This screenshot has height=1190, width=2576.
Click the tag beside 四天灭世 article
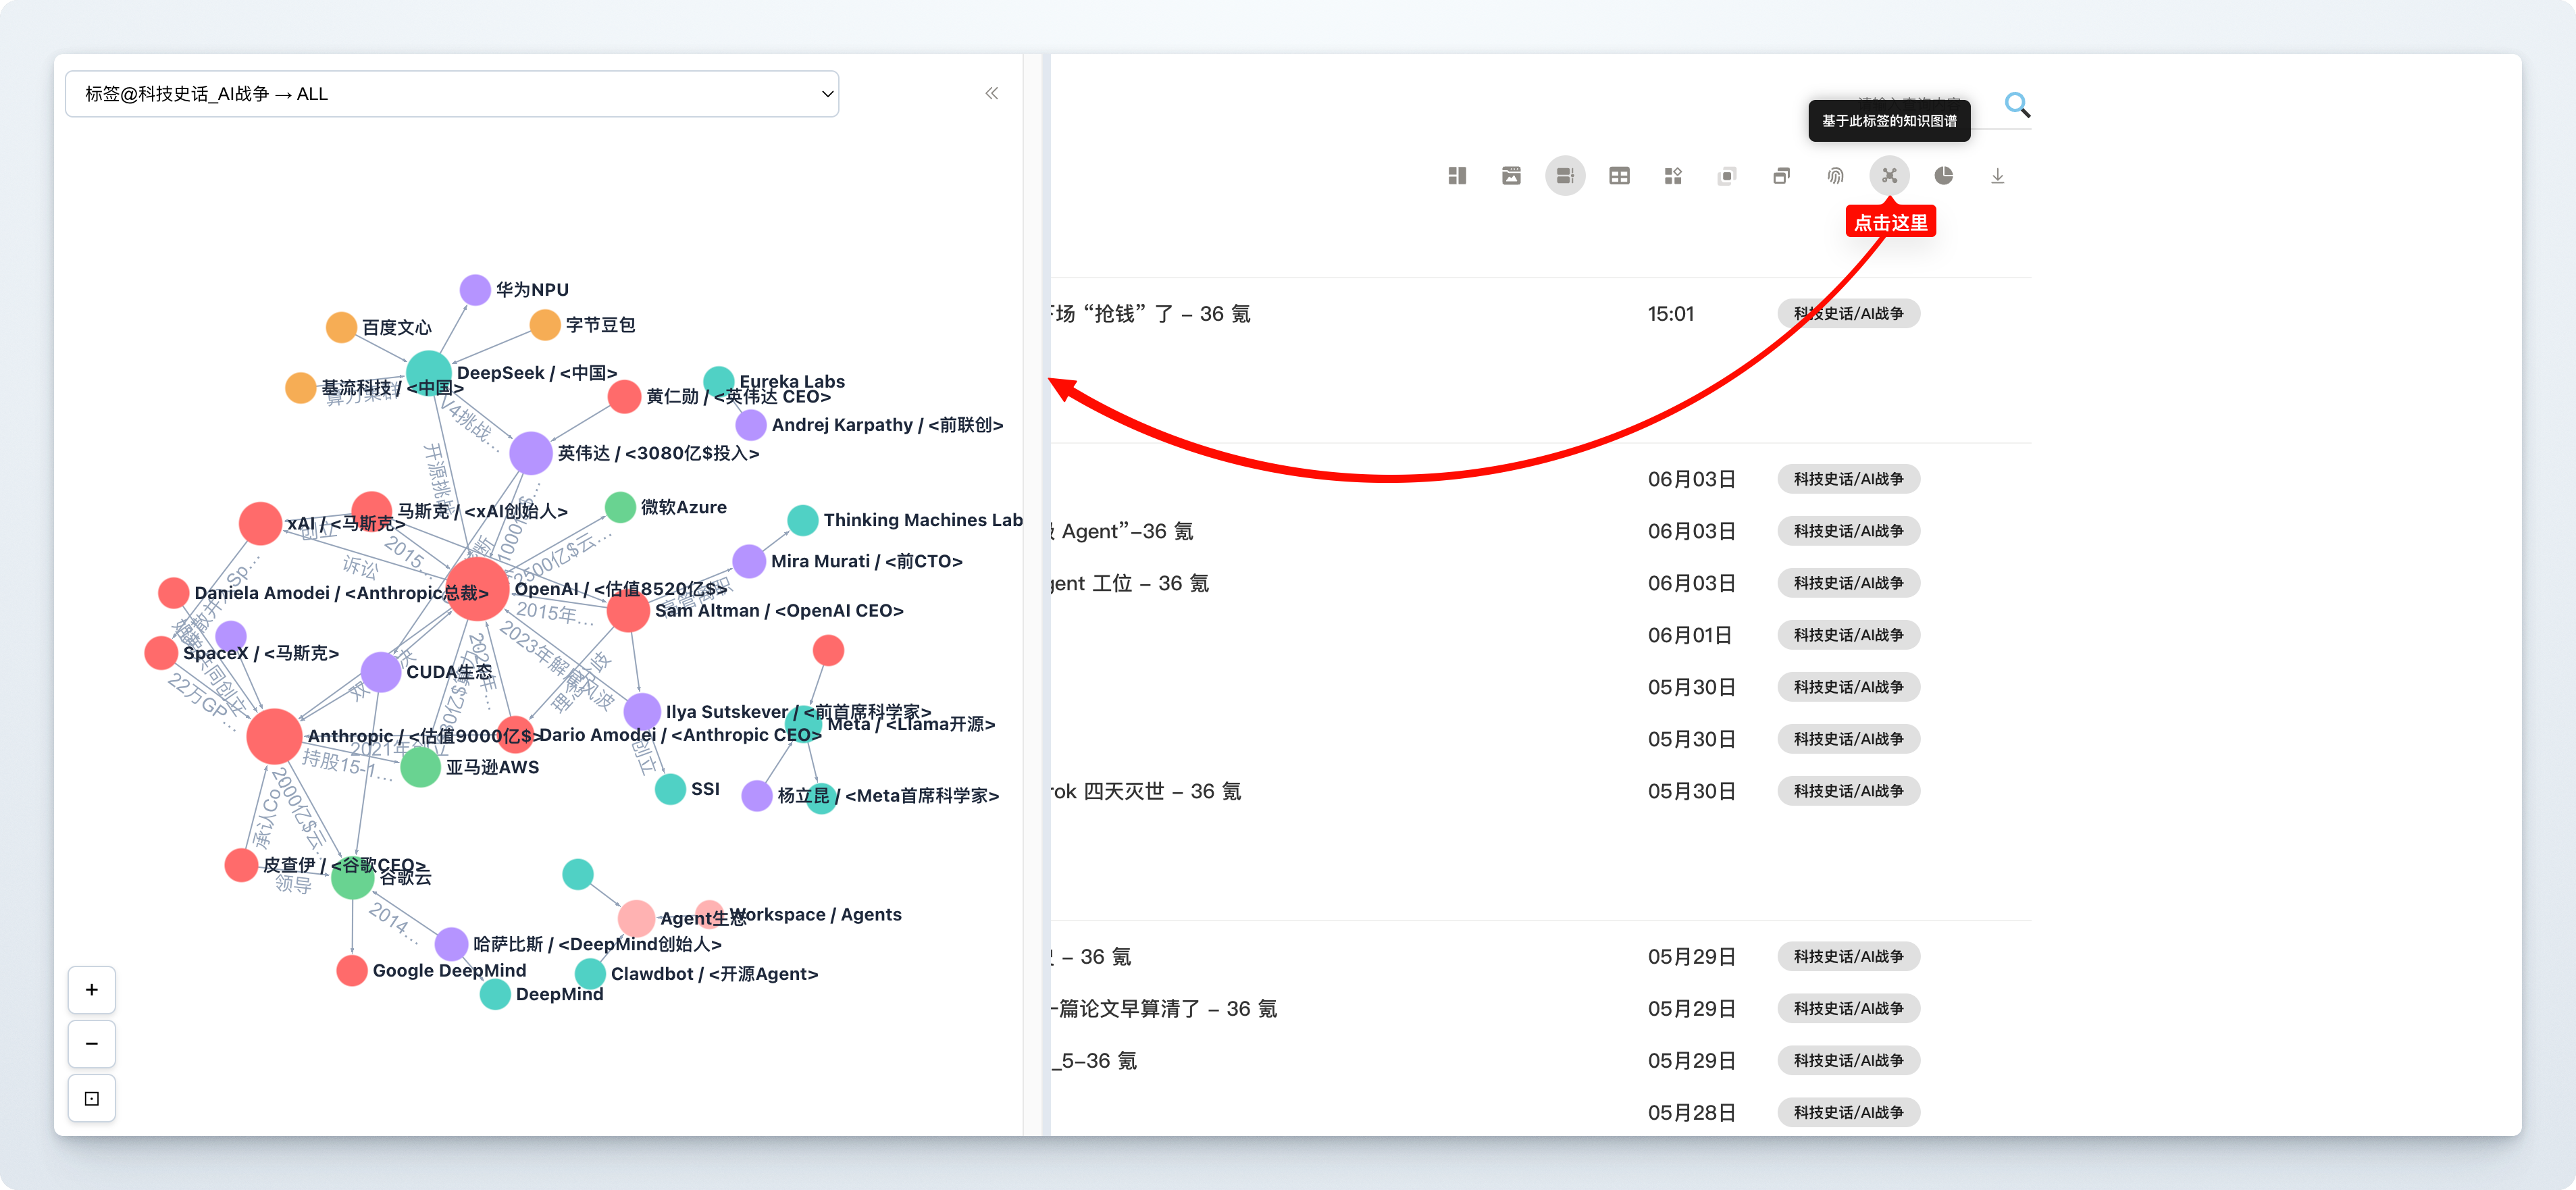tap(1848, 791)
